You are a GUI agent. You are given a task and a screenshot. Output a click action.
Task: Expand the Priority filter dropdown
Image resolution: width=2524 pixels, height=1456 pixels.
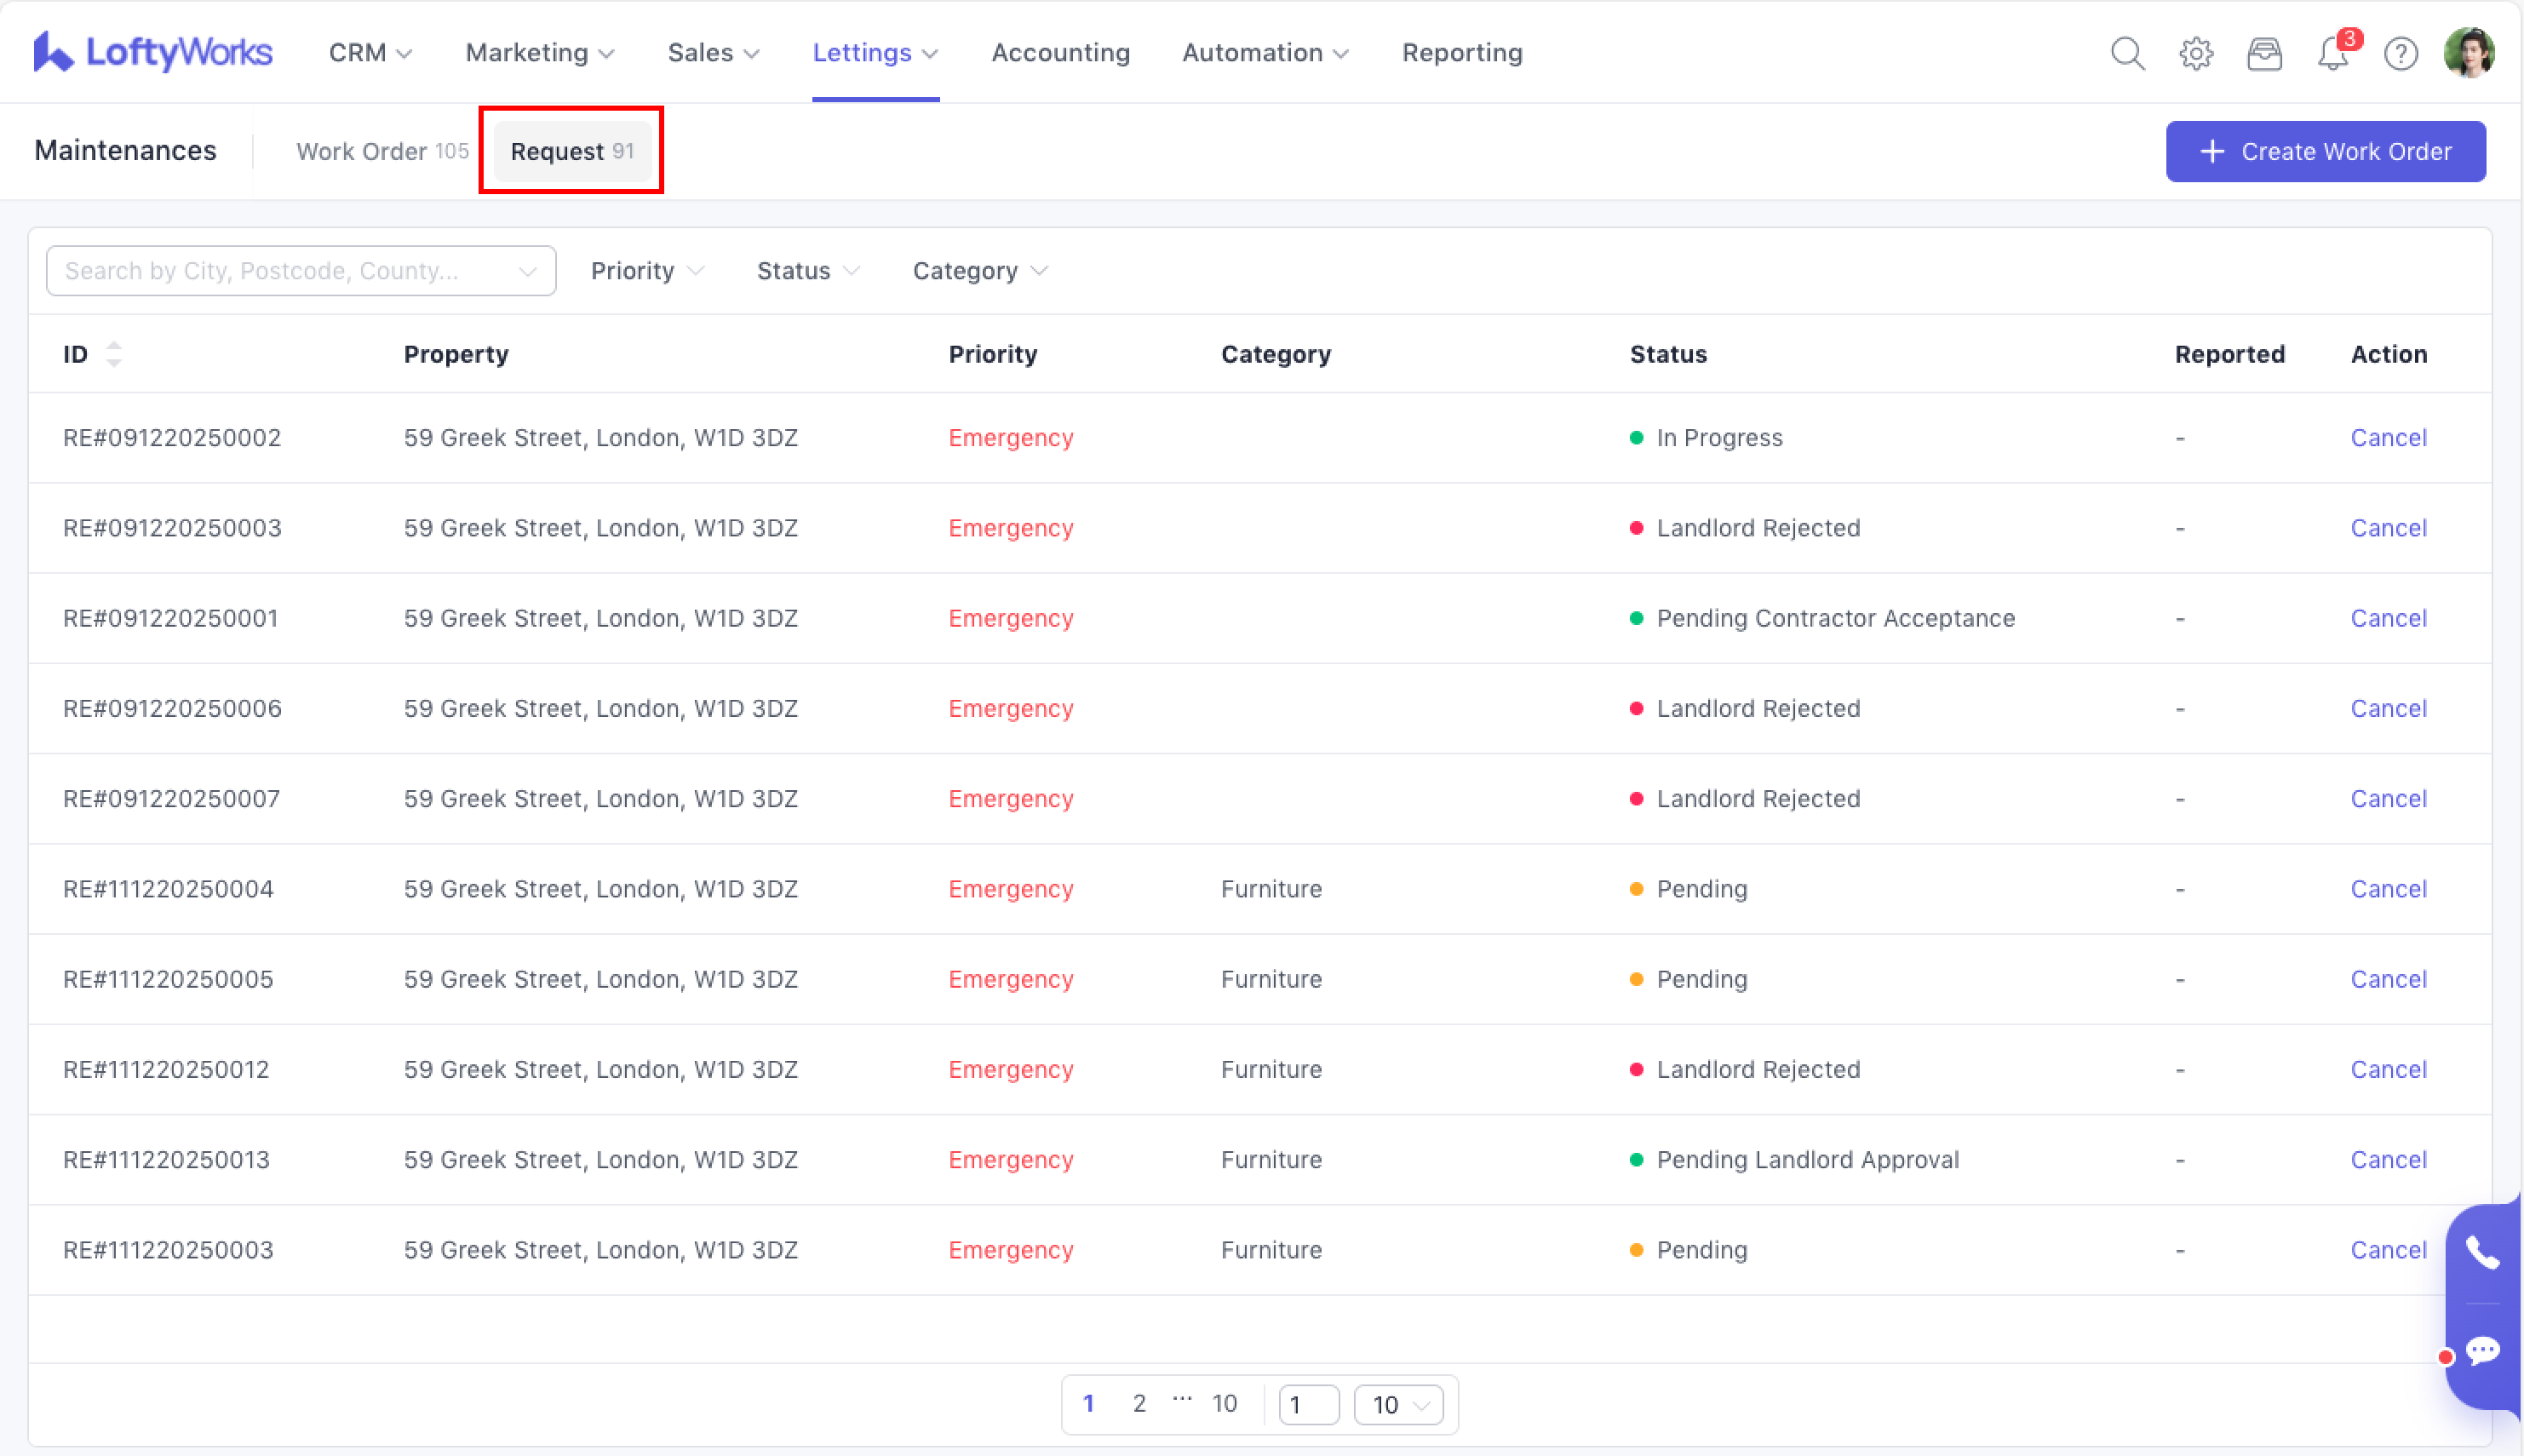pos(647,271)
